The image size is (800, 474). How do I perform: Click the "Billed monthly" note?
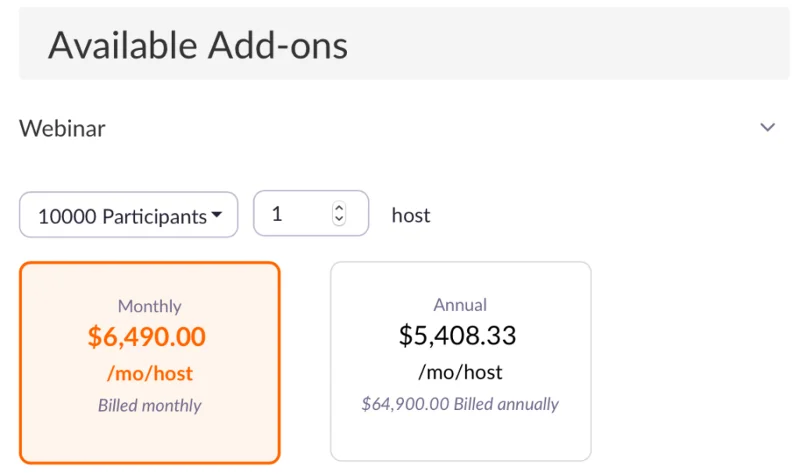click(x=149, y=406)
